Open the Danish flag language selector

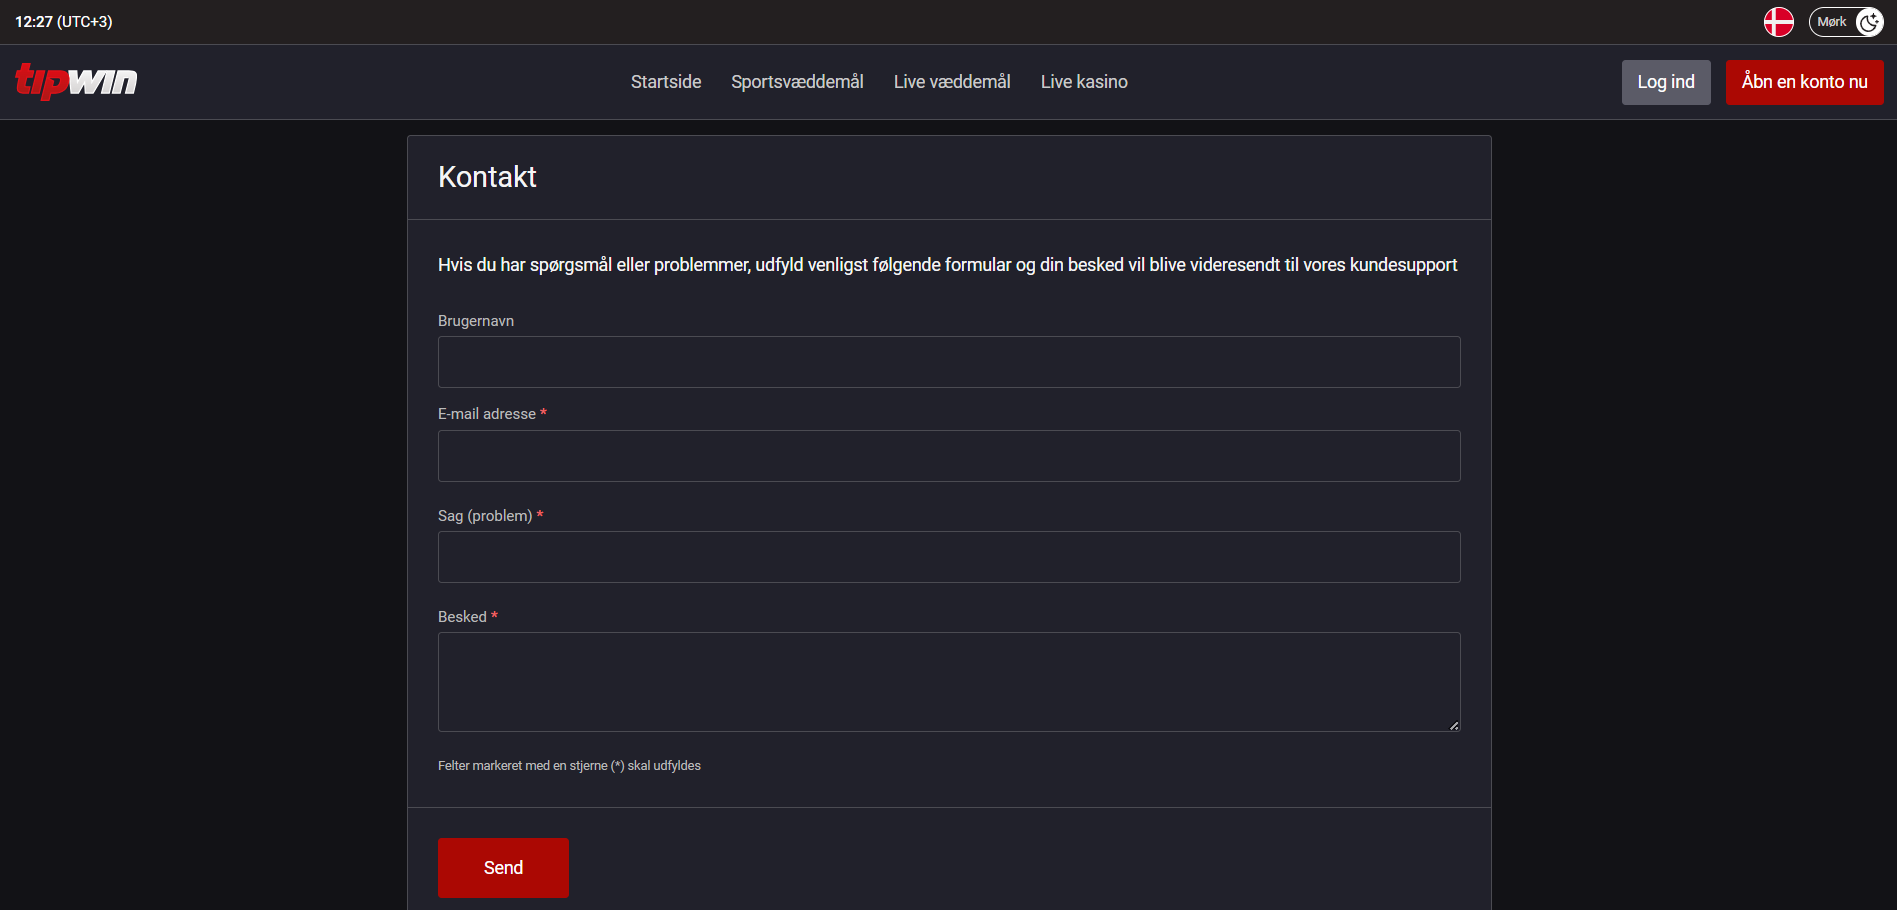click(1778, 21)
